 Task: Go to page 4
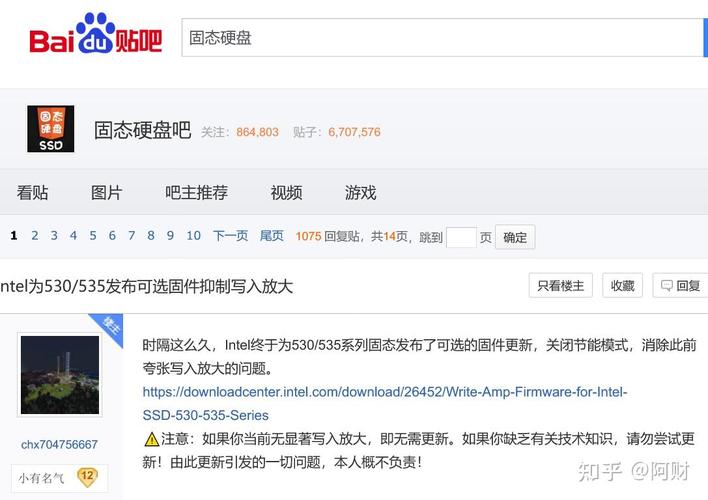tap(74, 236)
